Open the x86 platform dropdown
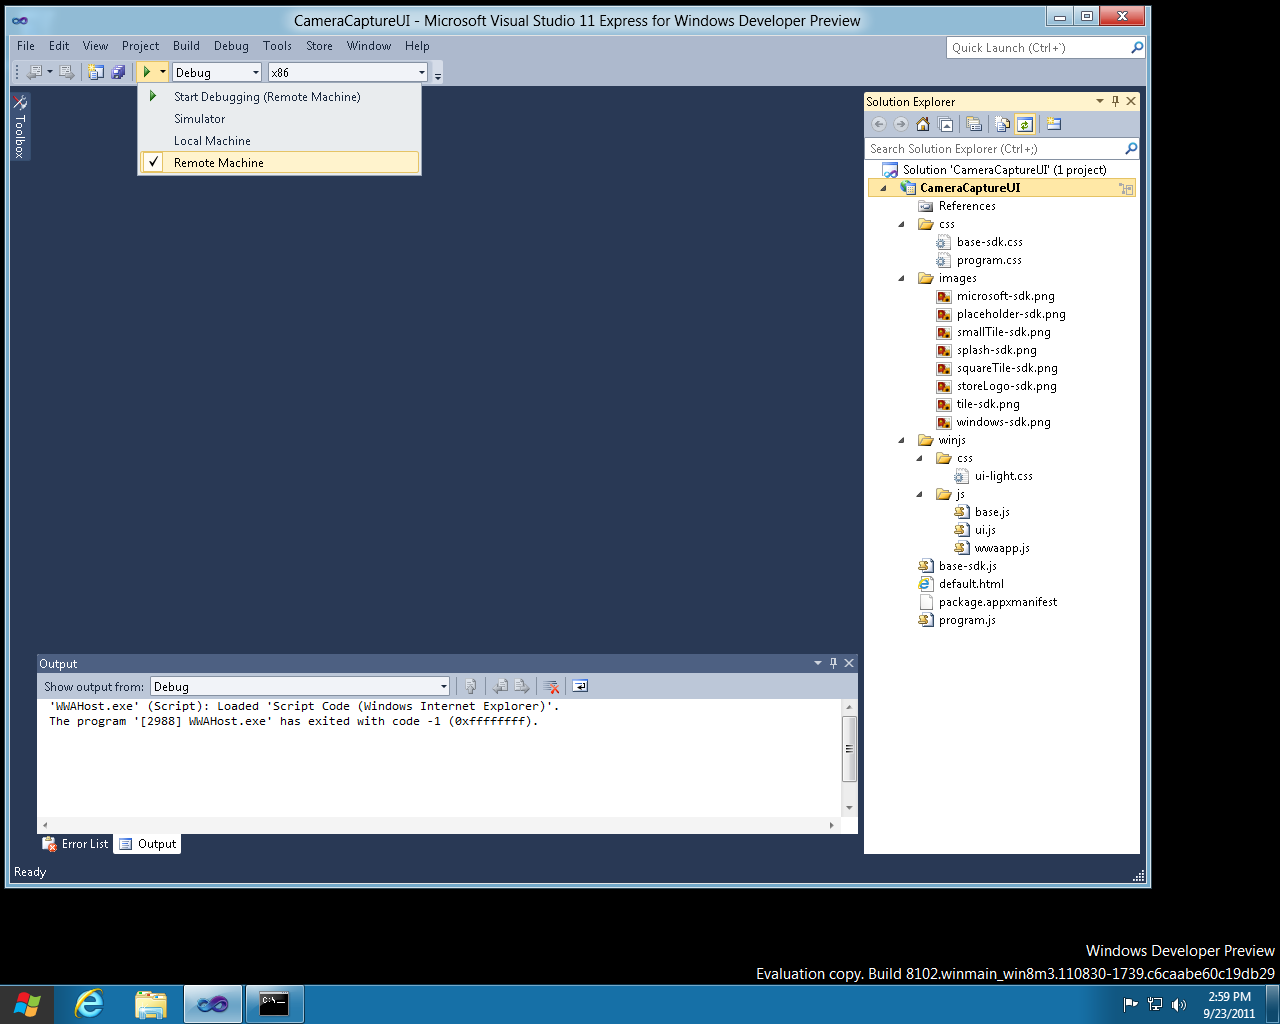1280x1024 pixels. (x=424, y=71)
